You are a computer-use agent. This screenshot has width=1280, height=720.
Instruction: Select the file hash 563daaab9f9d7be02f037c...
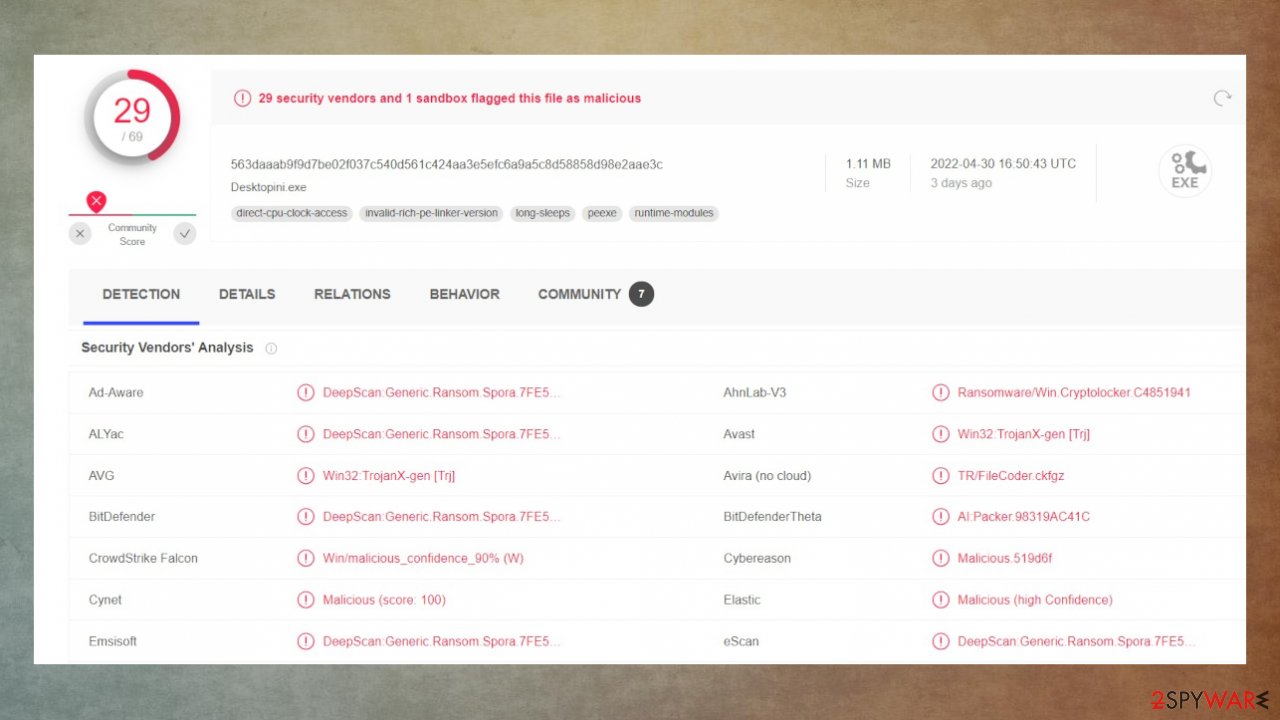pyautogui.click(x=447, y=164)
